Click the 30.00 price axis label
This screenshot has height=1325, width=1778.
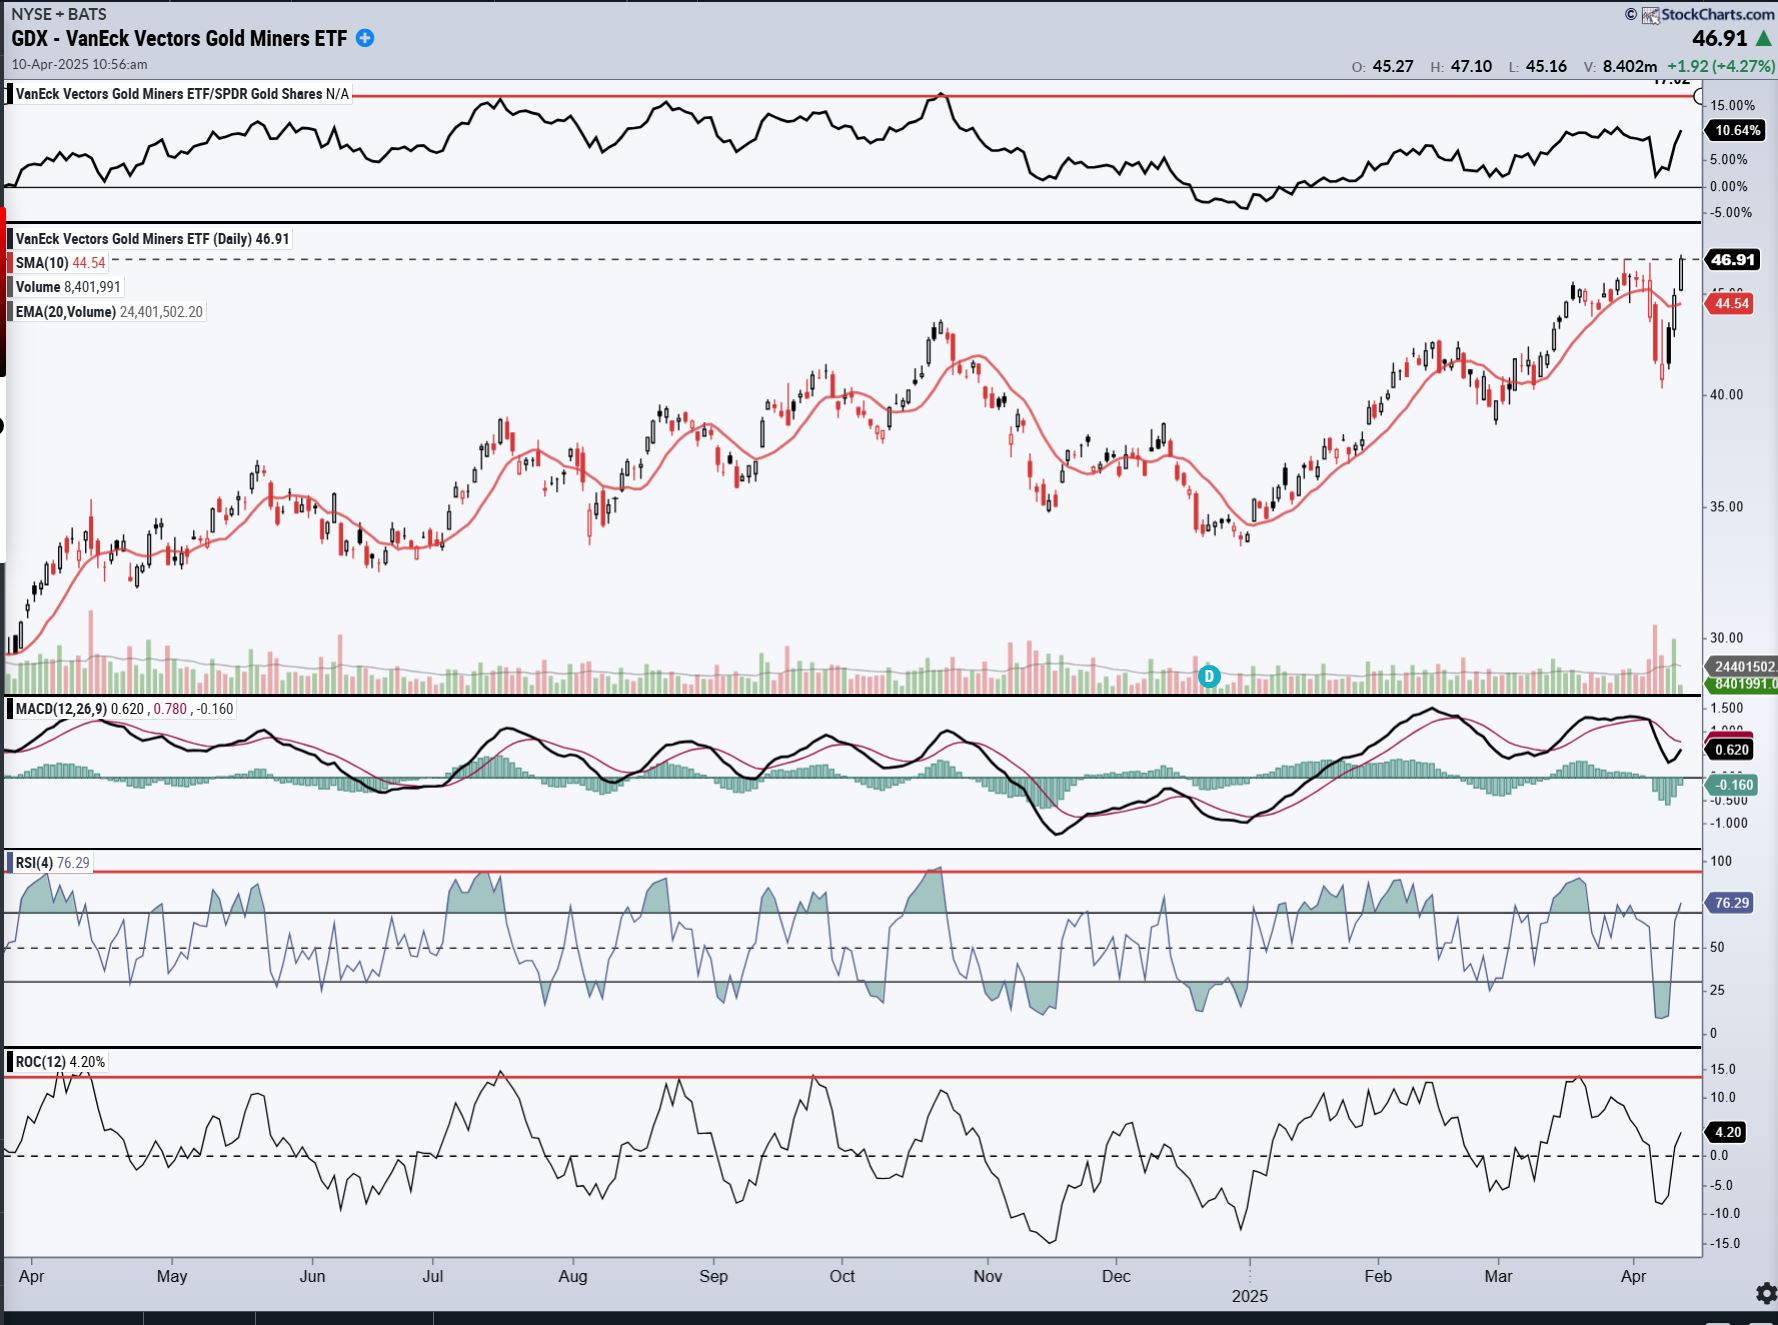coord(1726,638)
